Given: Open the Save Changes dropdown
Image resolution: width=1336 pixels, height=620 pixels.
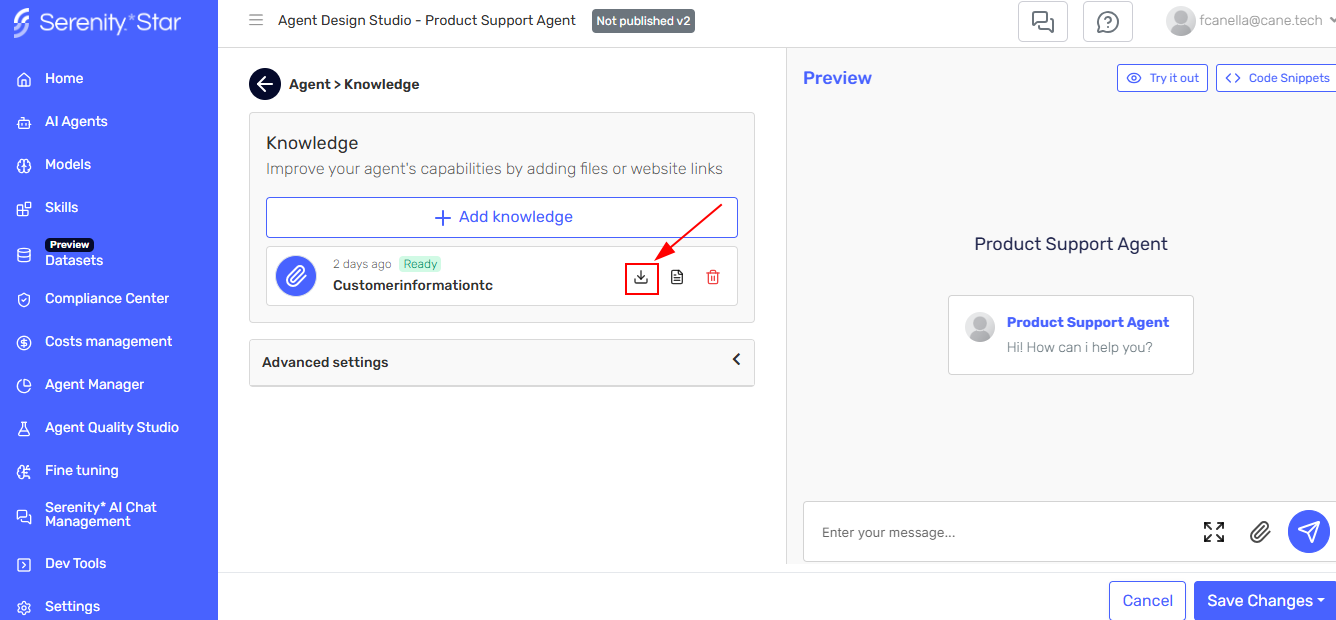Looking at the screenshot, I should 1264,600.
